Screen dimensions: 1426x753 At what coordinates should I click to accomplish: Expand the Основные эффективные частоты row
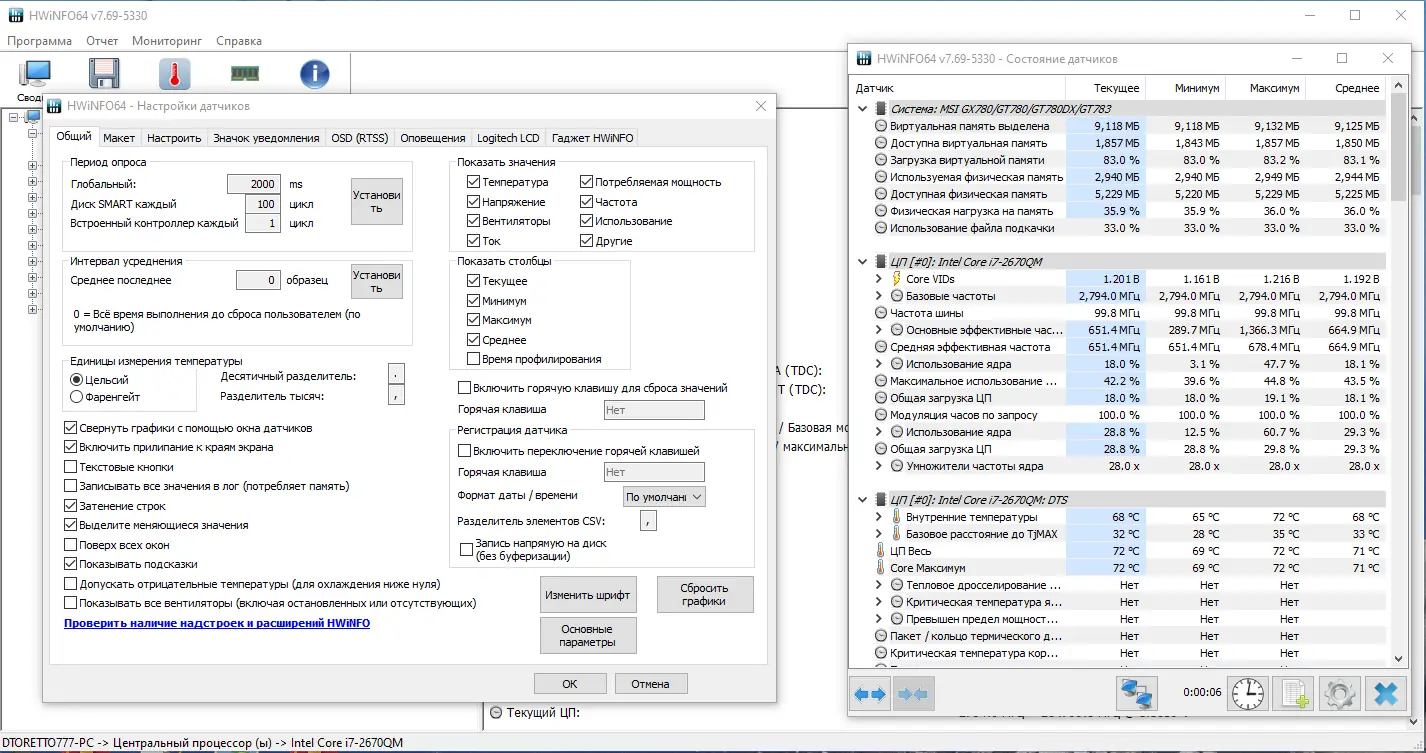(878, 330)
